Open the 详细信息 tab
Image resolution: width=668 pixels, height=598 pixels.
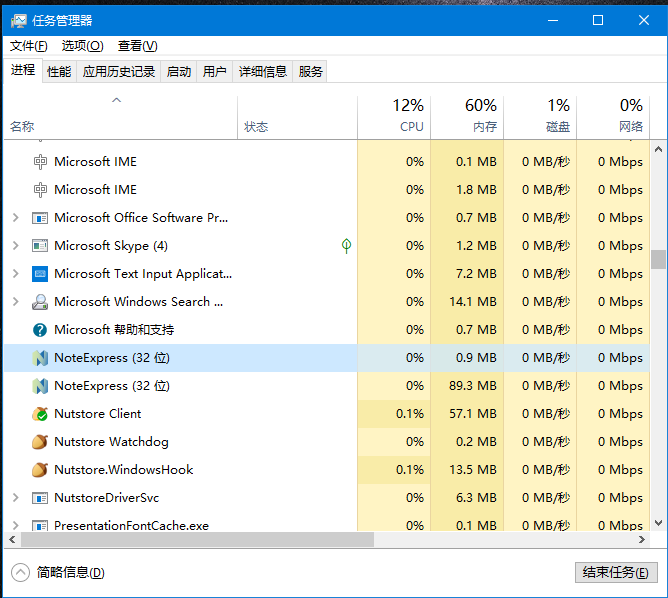(x=262, y=71)
